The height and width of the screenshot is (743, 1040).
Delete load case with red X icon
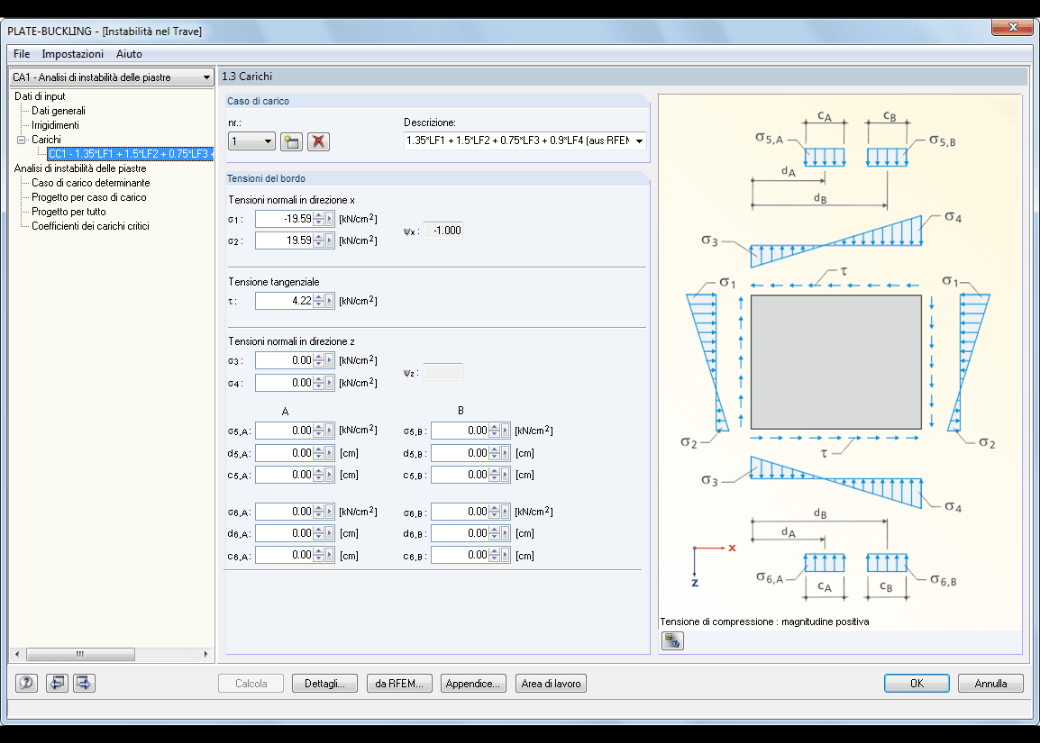(318, 141)
